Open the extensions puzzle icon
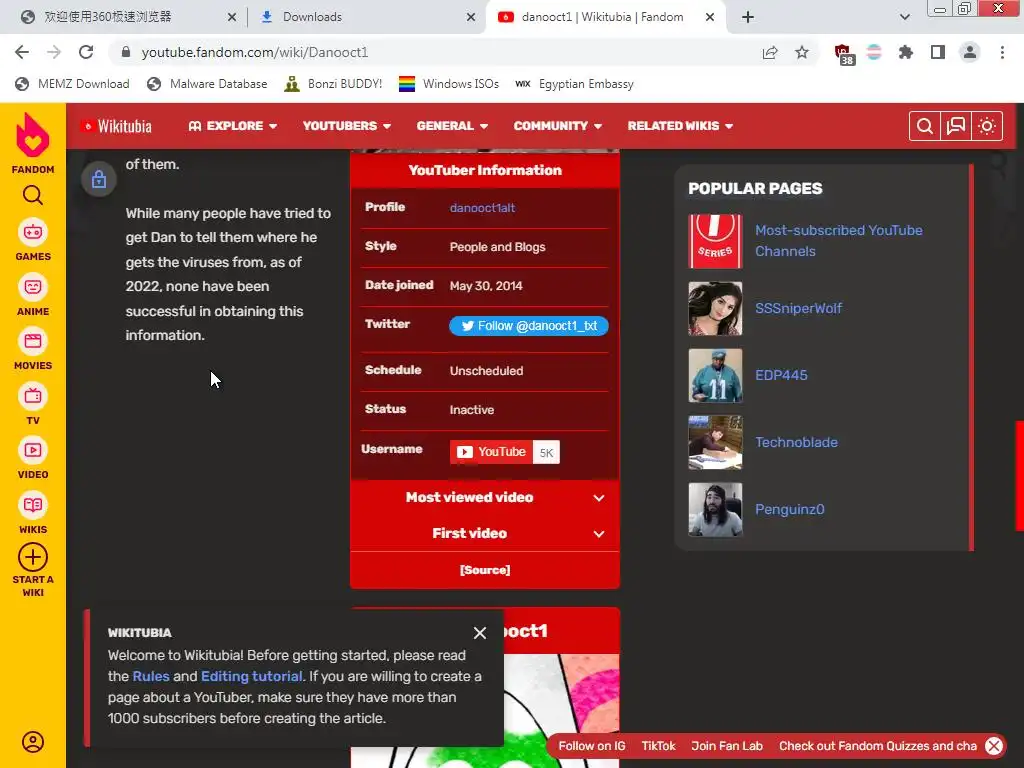Viewport: 1024px width, 768px height. pos(906,52)
